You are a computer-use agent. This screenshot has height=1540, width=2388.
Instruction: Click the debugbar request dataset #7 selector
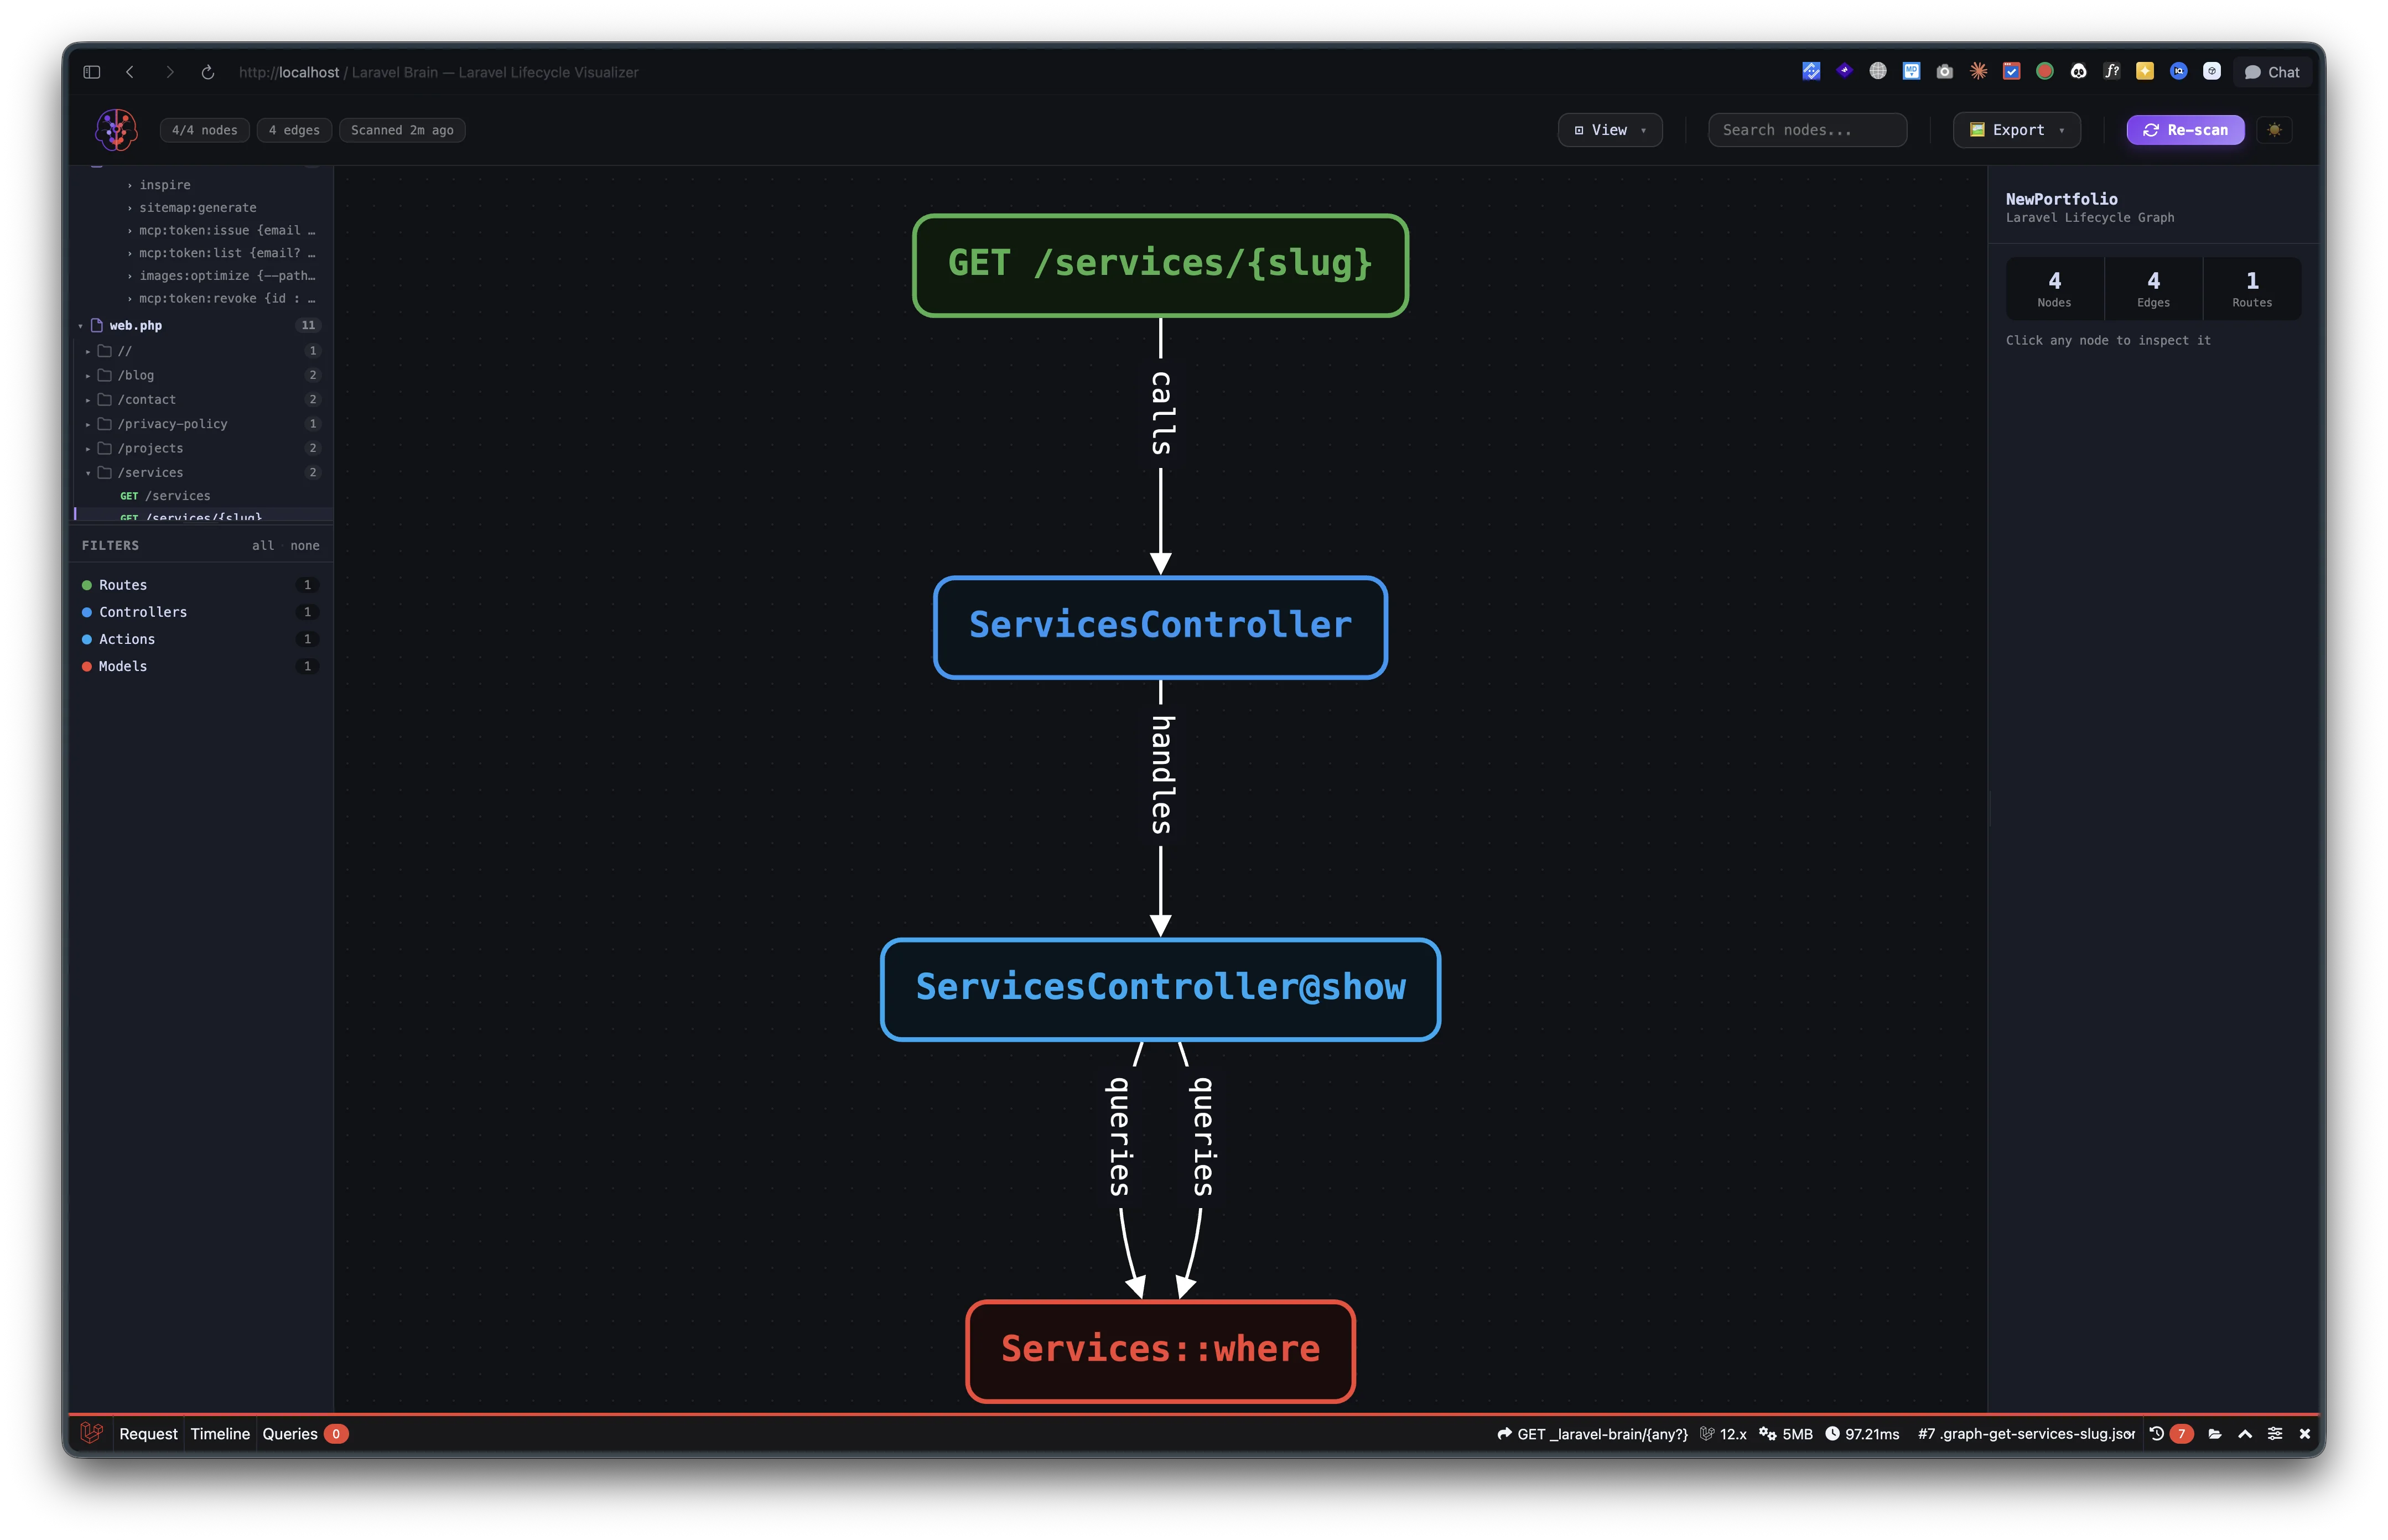(x=2026, y=1433)
